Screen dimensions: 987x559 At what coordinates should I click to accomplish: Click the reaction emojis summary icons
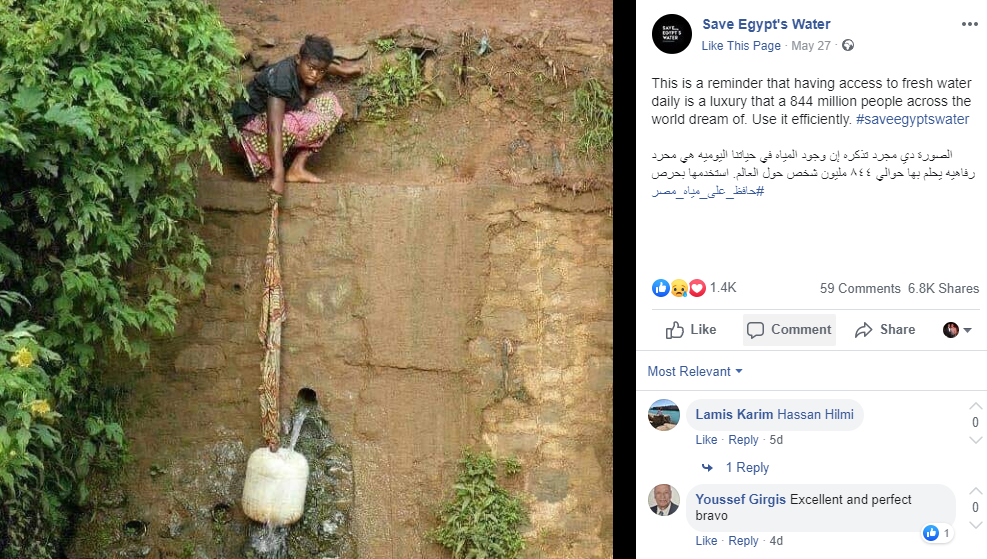click(679, 288)
